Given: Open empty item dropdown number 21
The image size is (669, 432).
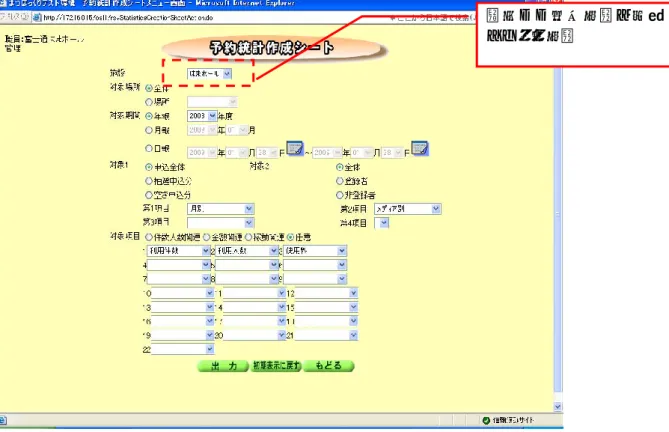Looking at the screenshot, I should click(326, 335).
